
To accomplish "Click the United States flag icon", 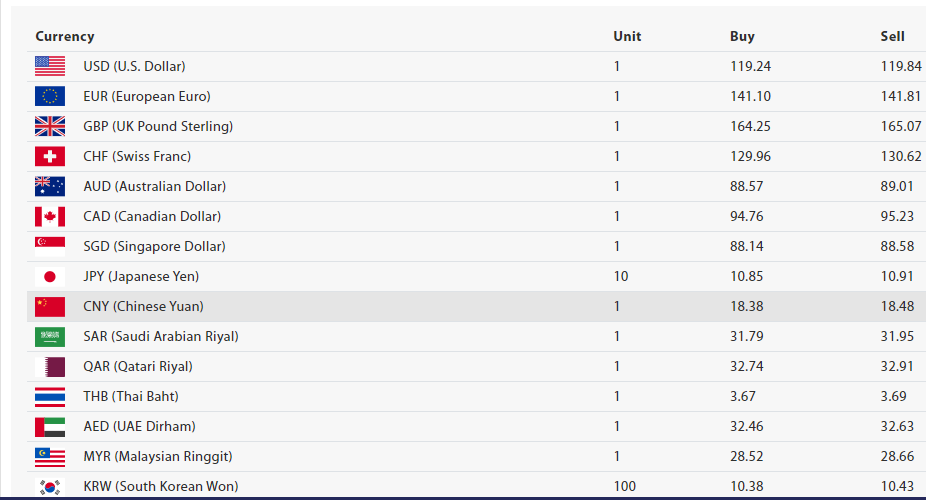I will tap(50, 66).
